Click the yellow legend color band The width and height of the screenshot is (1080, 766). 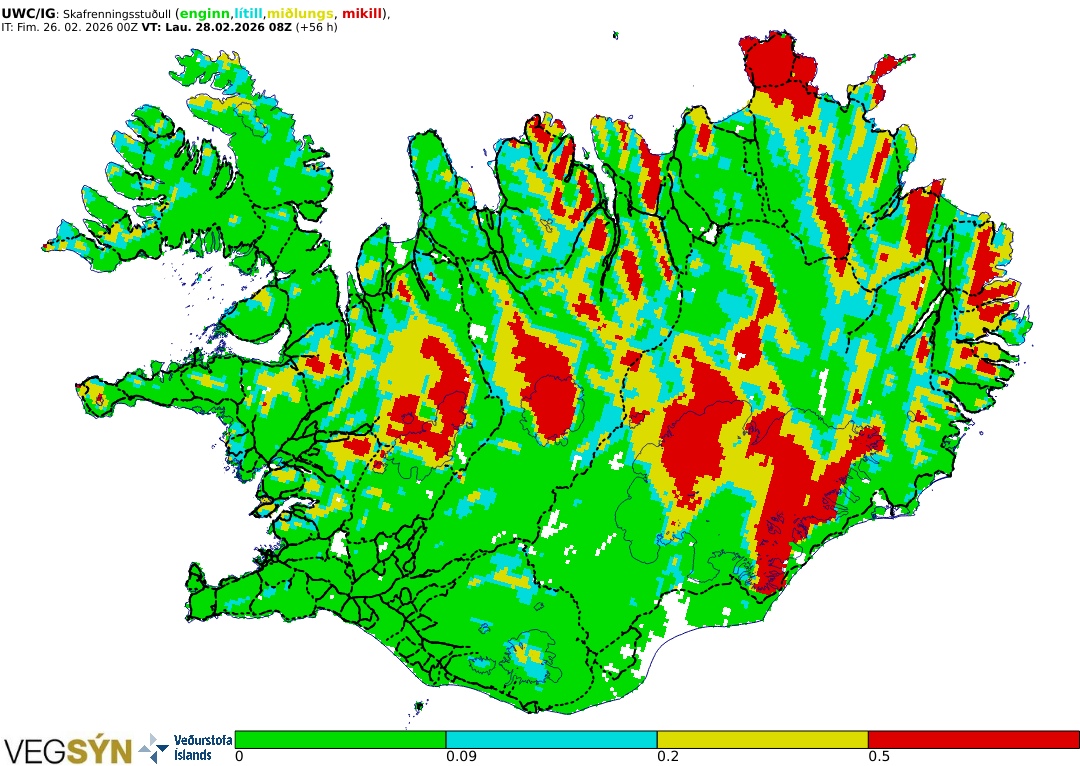762,740
